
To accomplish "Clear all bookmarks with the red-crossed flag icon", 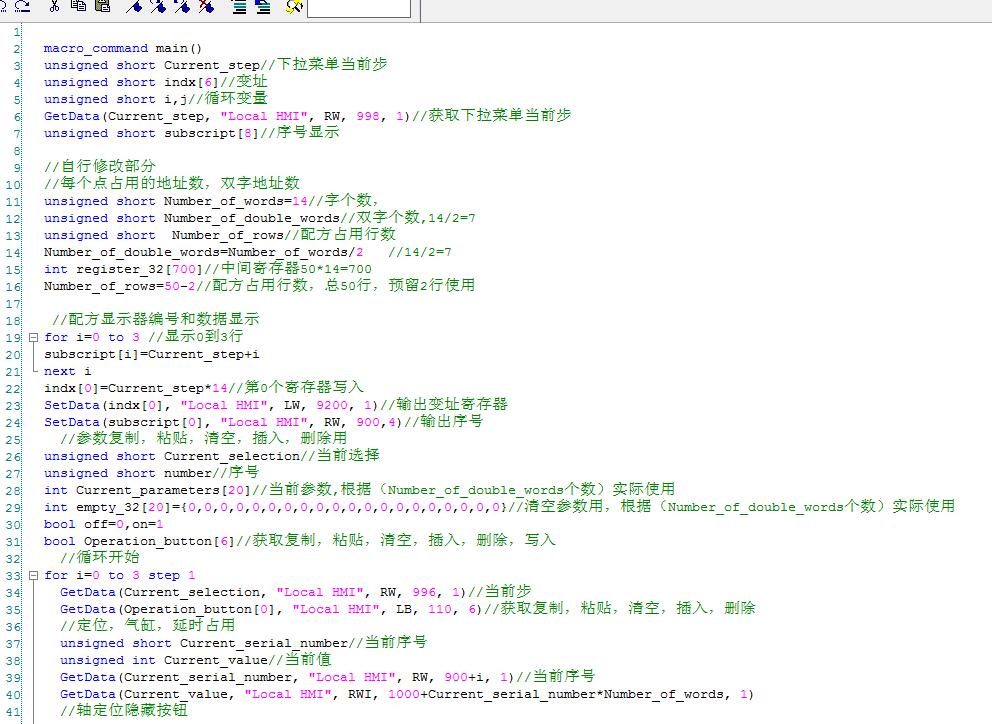I will pos(206,7).
